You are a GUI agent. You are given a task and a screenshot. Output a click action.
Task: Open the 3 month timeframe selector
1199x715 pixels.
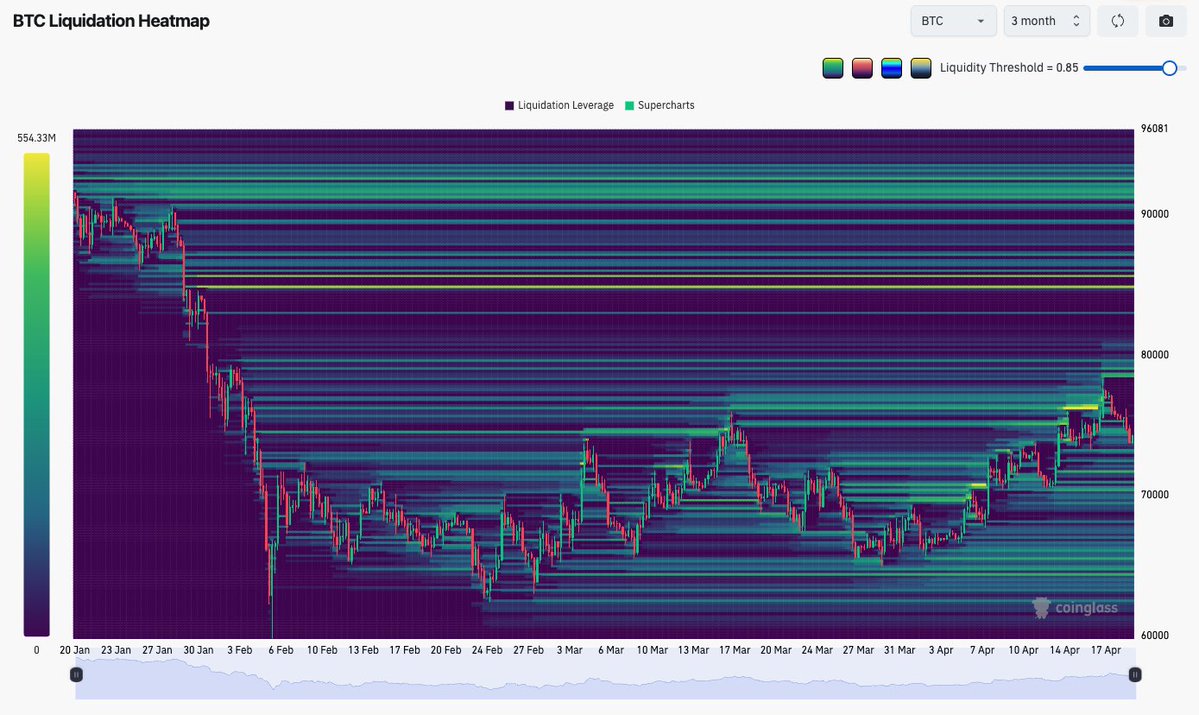1045,21
